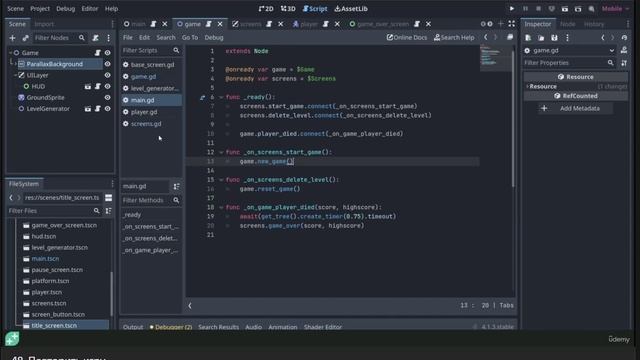
Task: Open the Output bottom panel
Action: (x=133, y=327)
